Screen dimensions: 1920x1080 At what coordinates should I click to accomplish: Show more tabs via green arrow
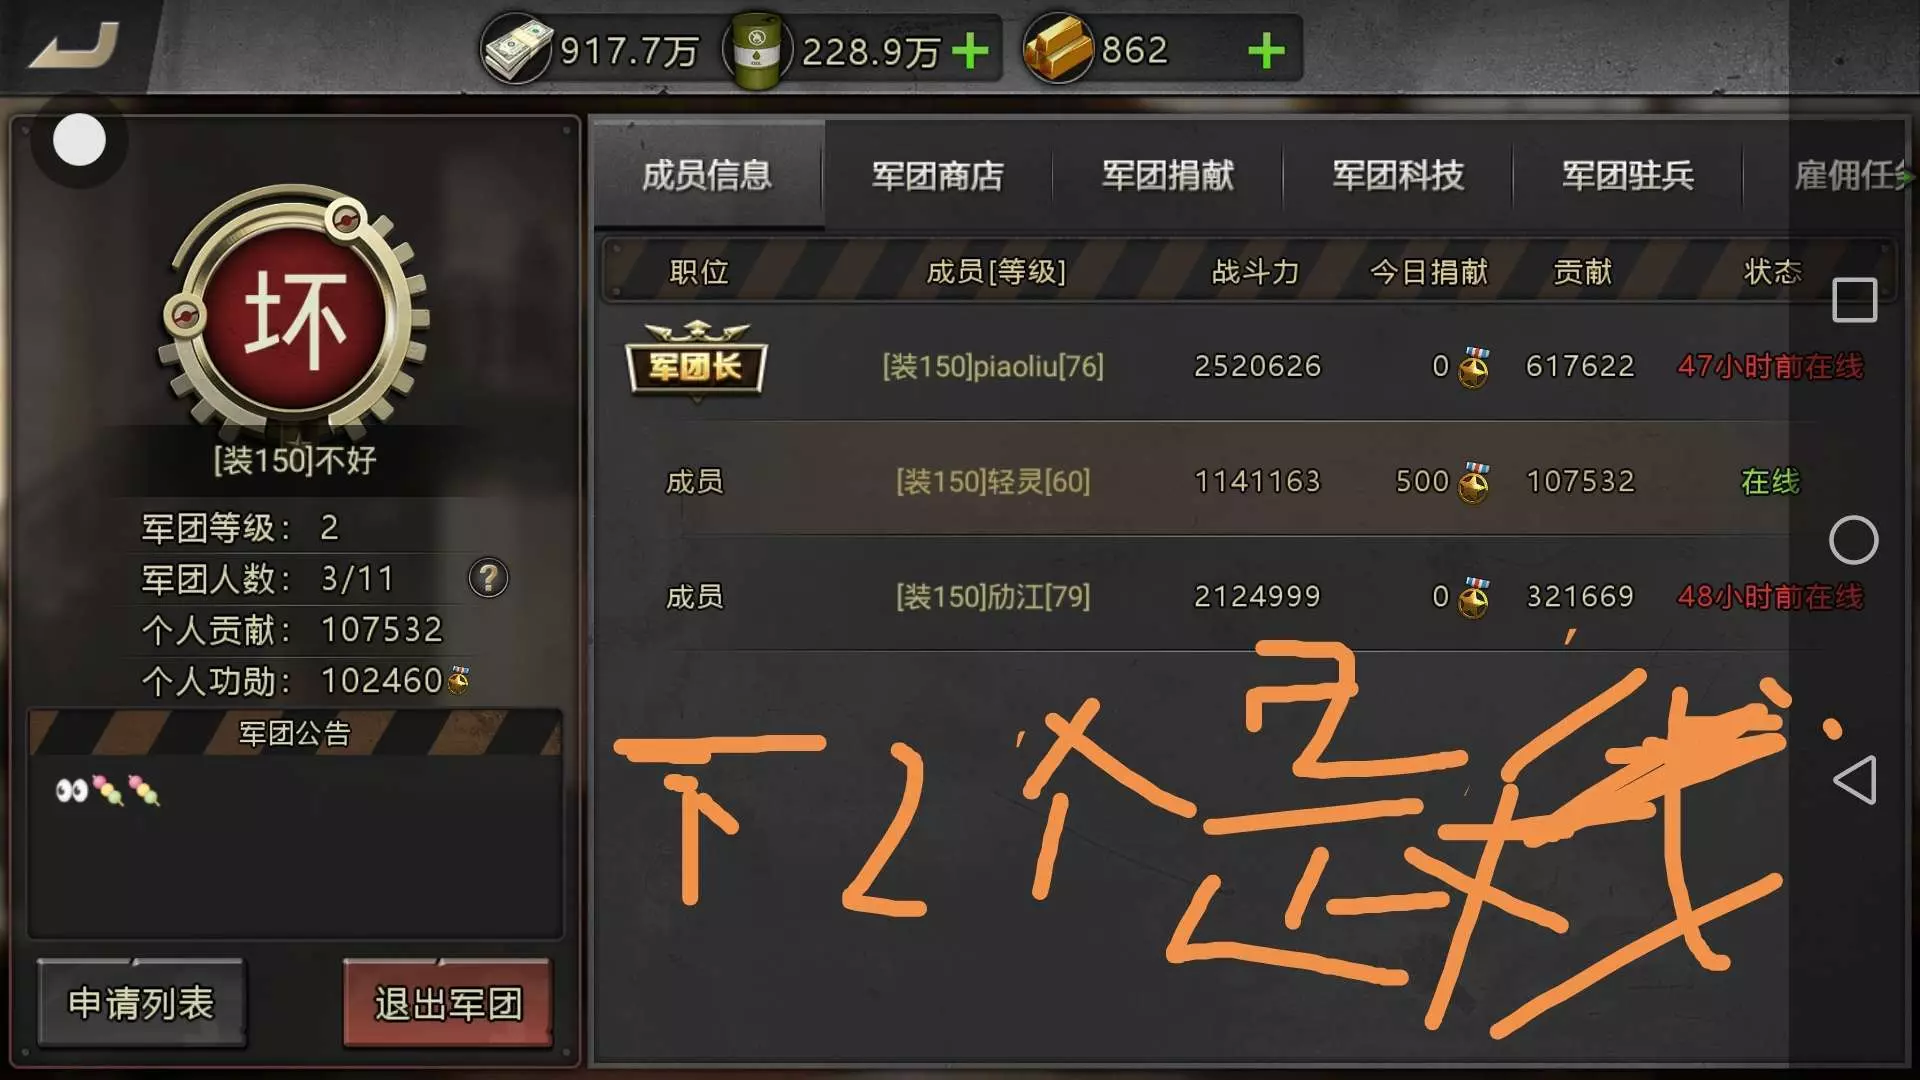pos(1907,177)
